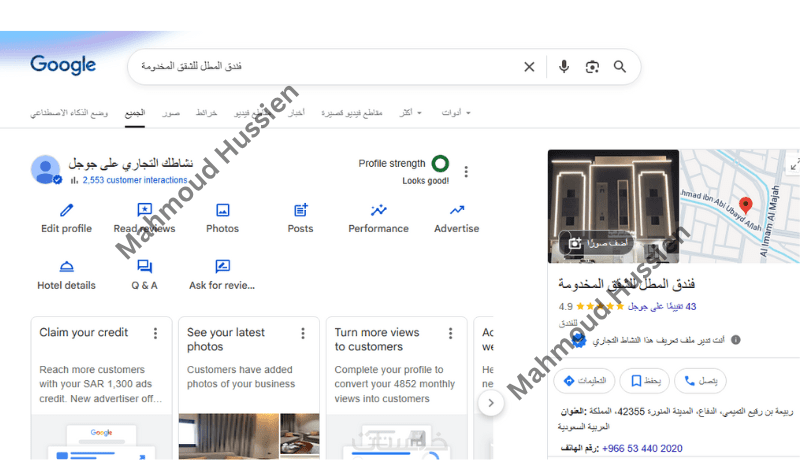Create new Posts
This screenshot has height=460, width=800.
301,218
